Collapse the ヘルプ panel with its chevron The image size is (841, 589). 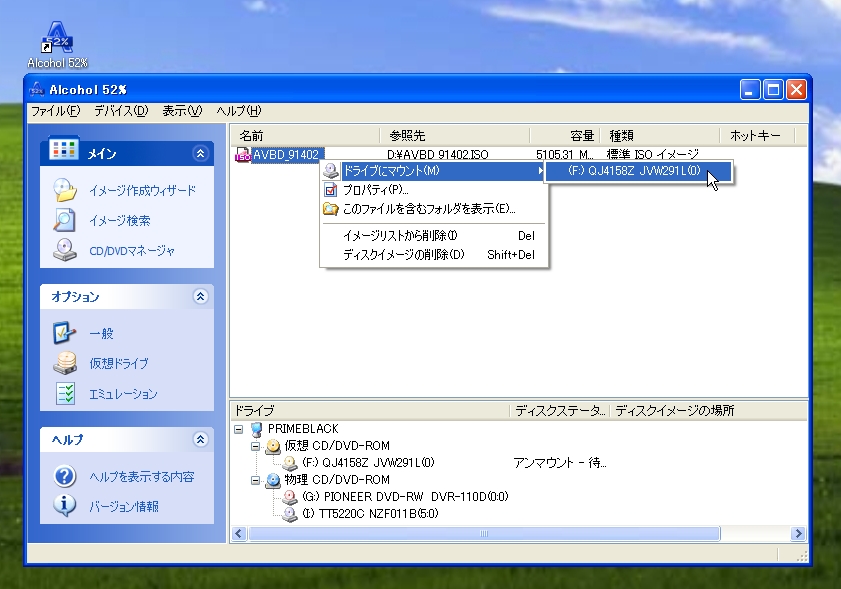click(x=200, y=439)
